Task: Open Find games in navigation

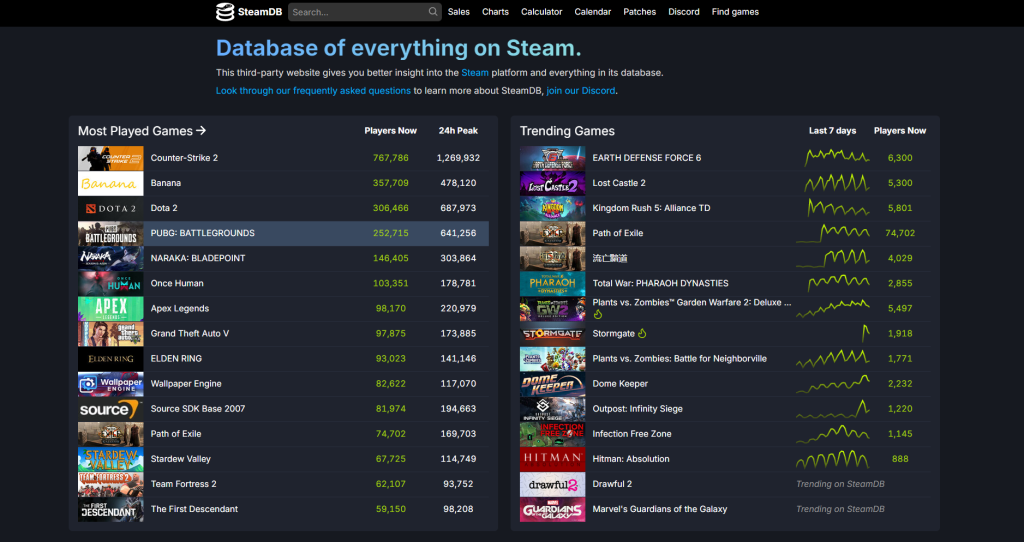Action: (x=735, y=12)
